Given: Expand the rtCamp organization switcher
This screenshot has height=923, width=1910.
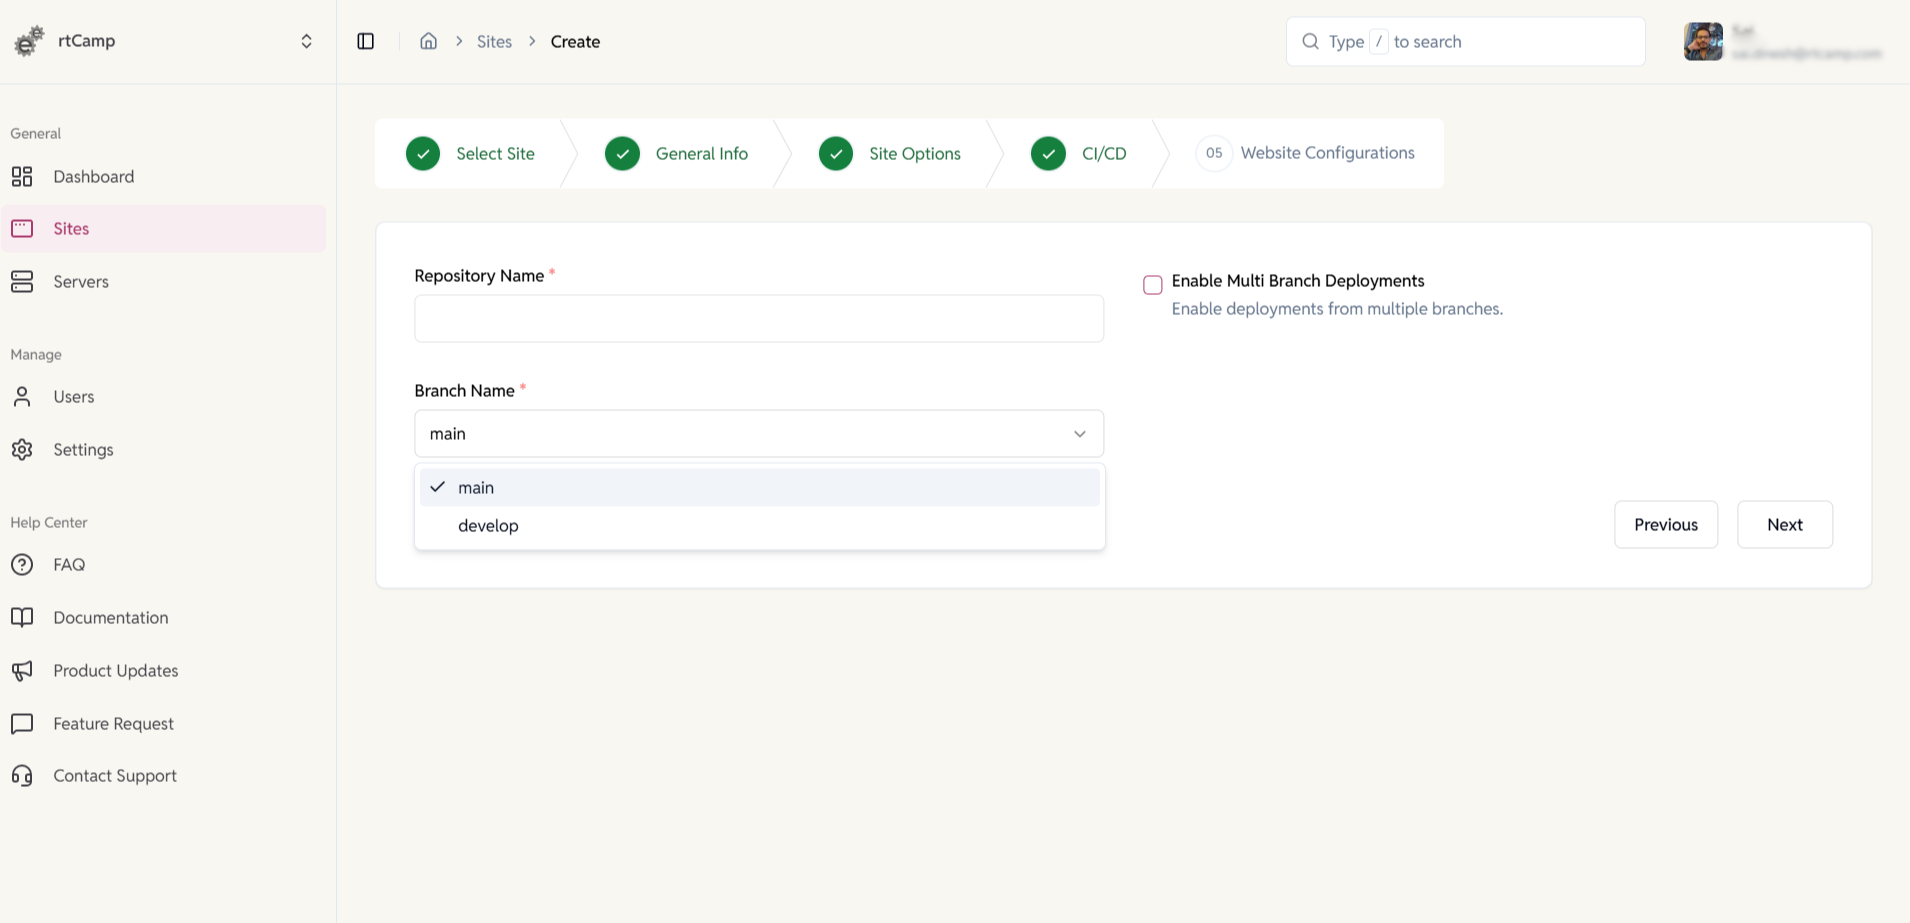Looking at the screenshot, I should pyautogui.click(x=306, y=41).
